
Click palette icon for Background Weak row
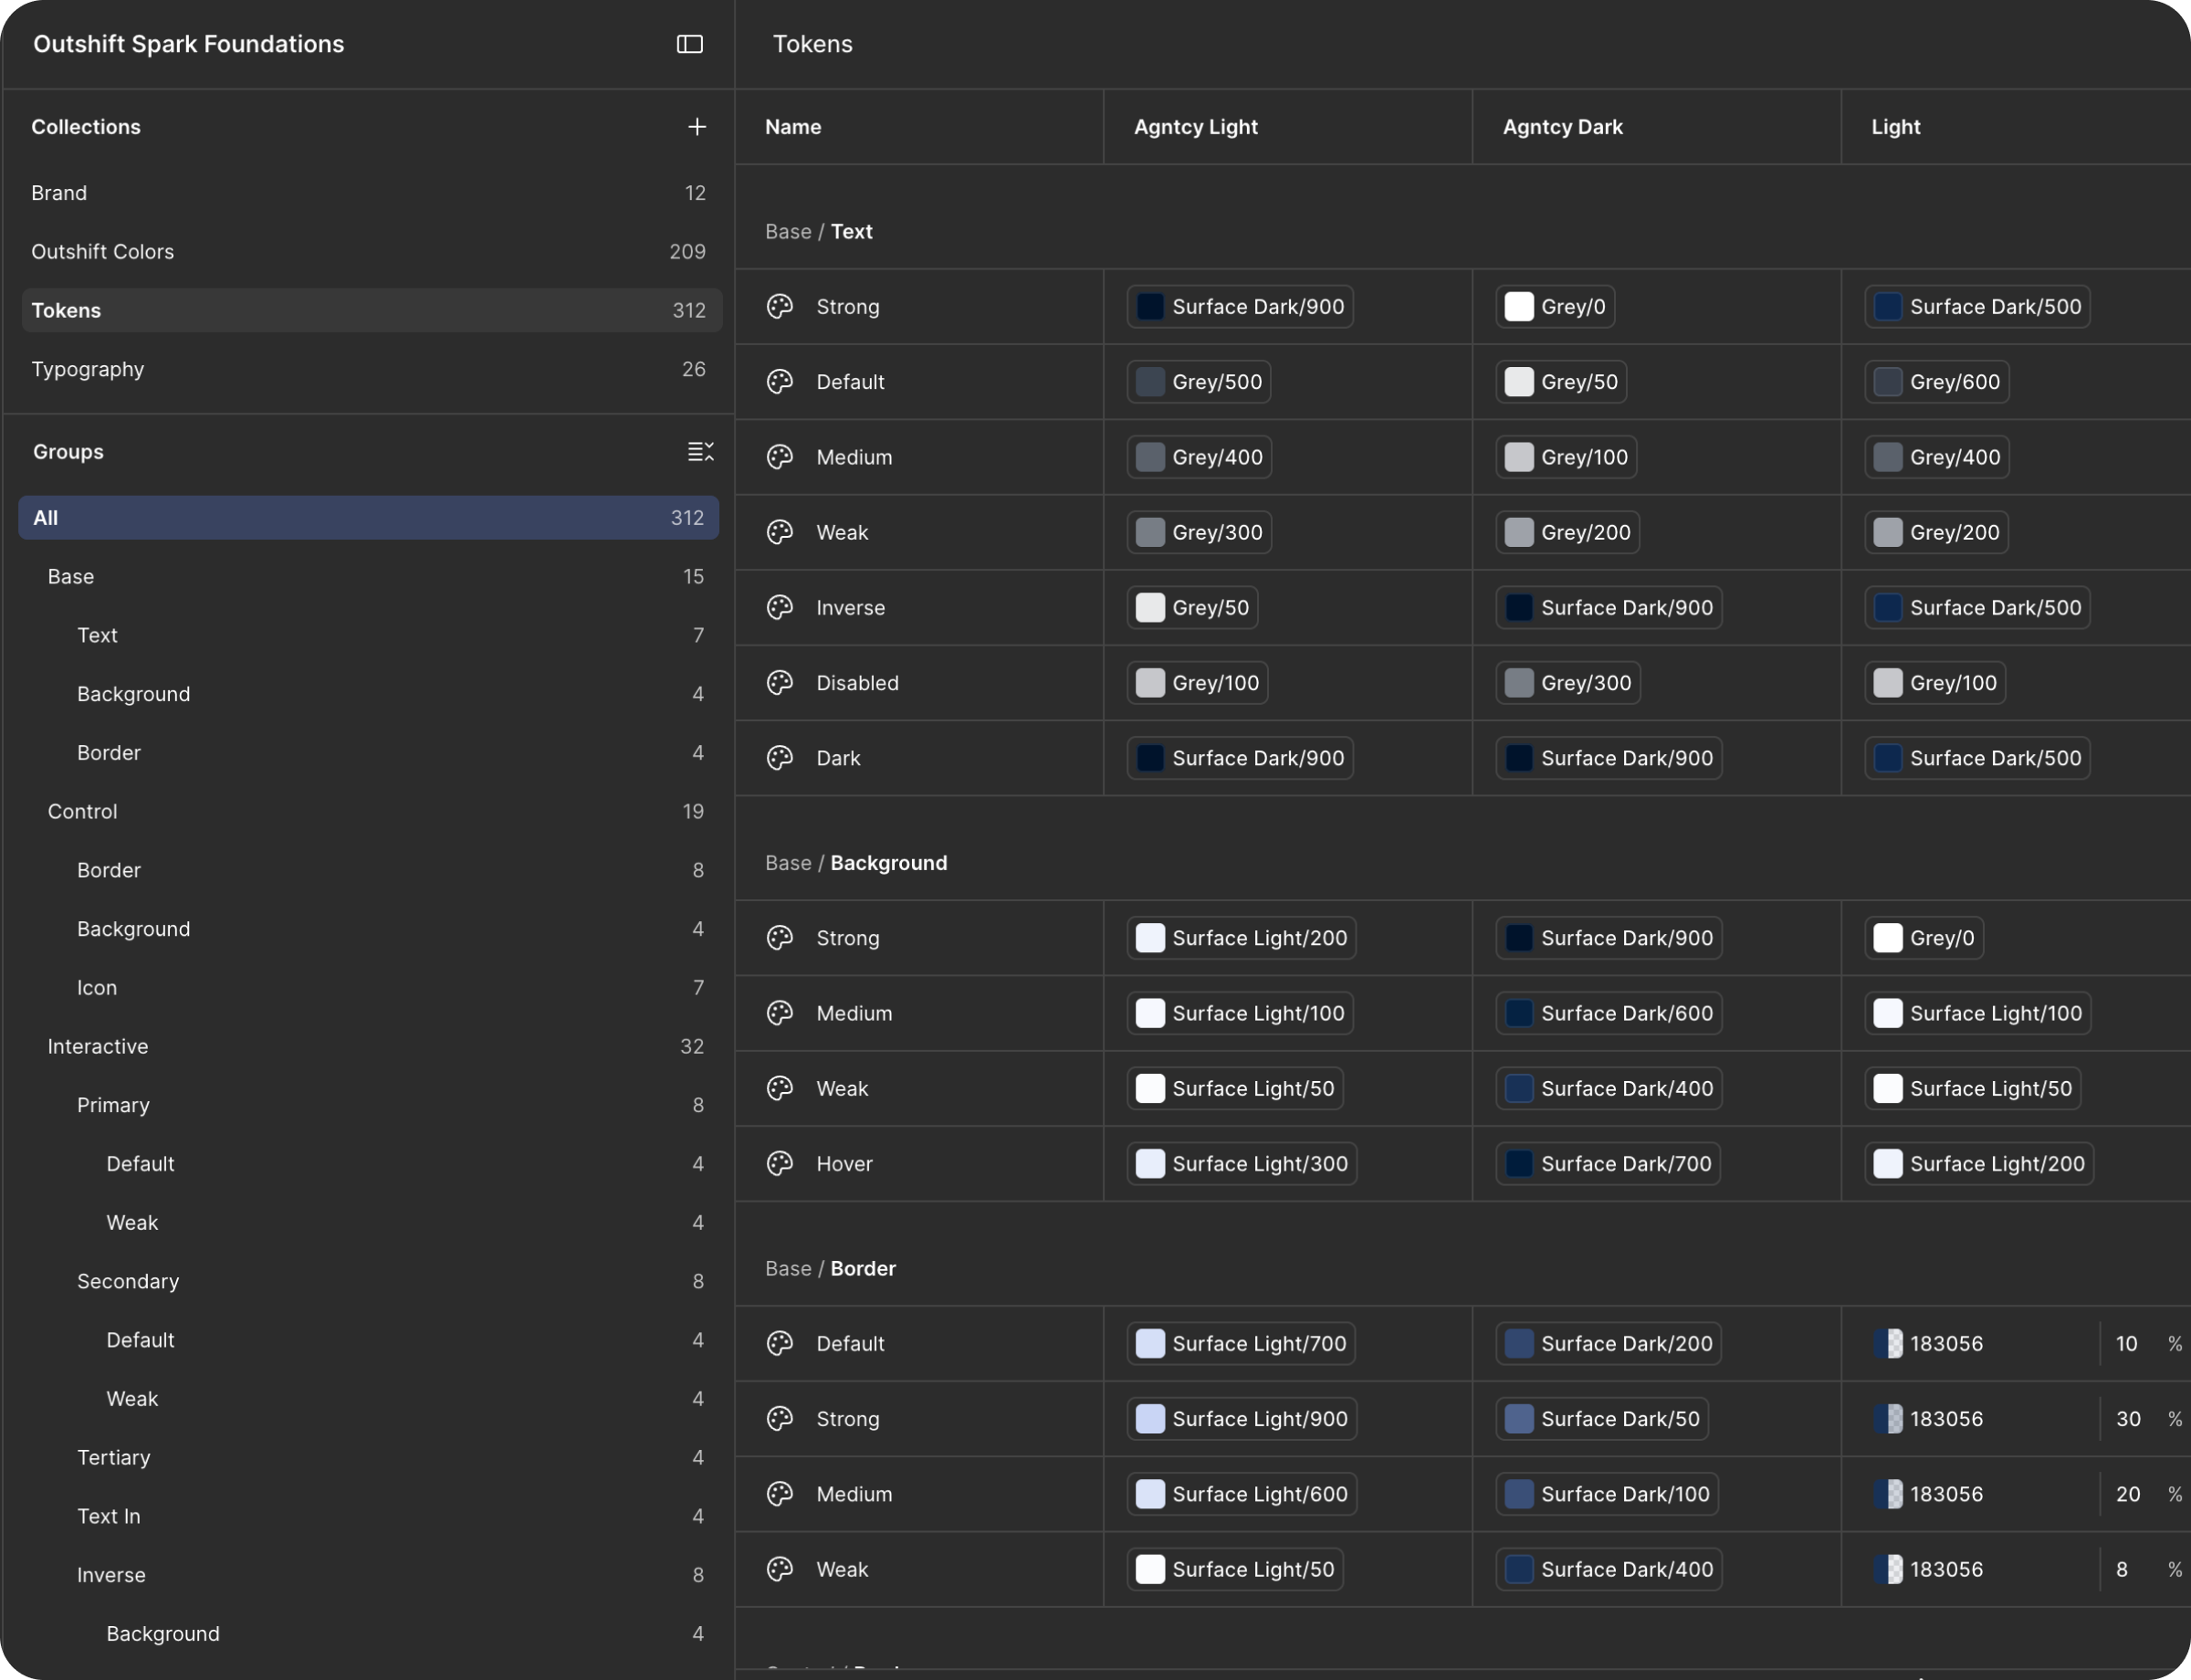coord(780,1088)
